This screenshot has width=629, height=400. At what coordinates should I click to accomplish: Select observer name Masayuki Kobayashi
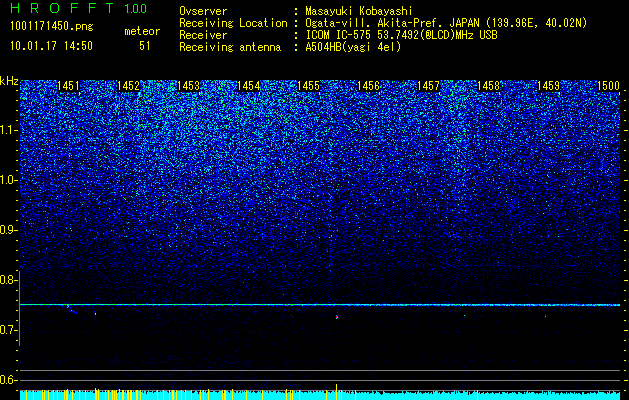359,11
